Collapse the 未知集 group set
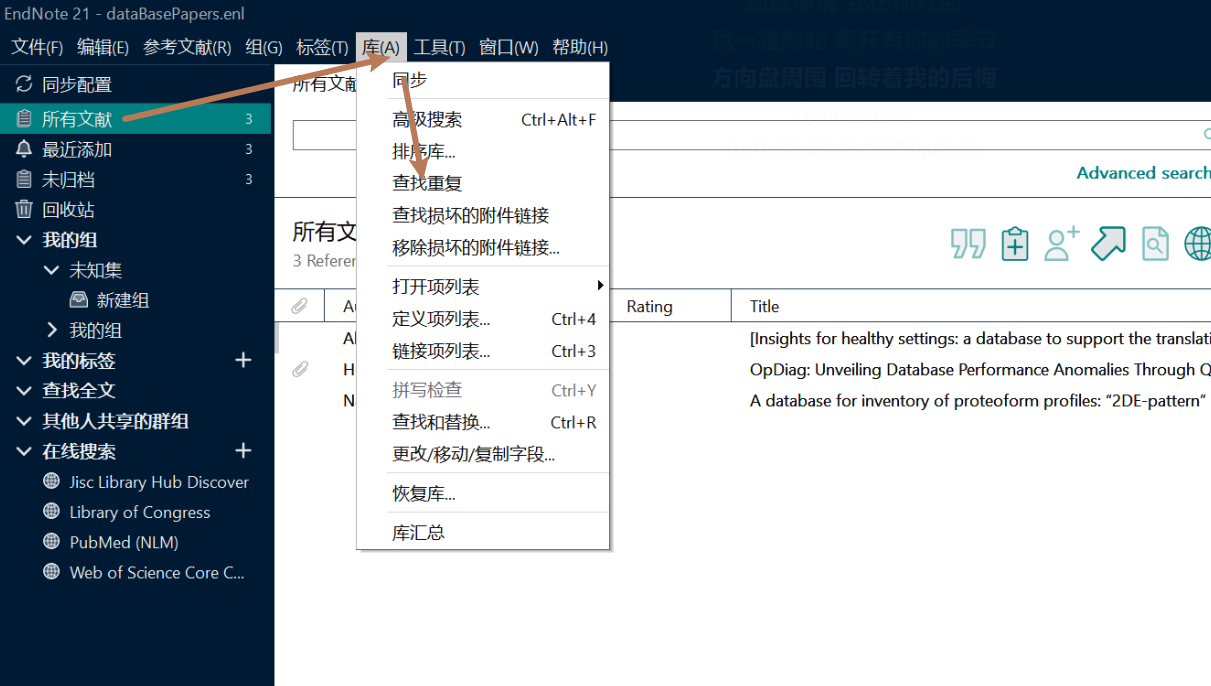 pyautogui.click(x=53, y=270)
